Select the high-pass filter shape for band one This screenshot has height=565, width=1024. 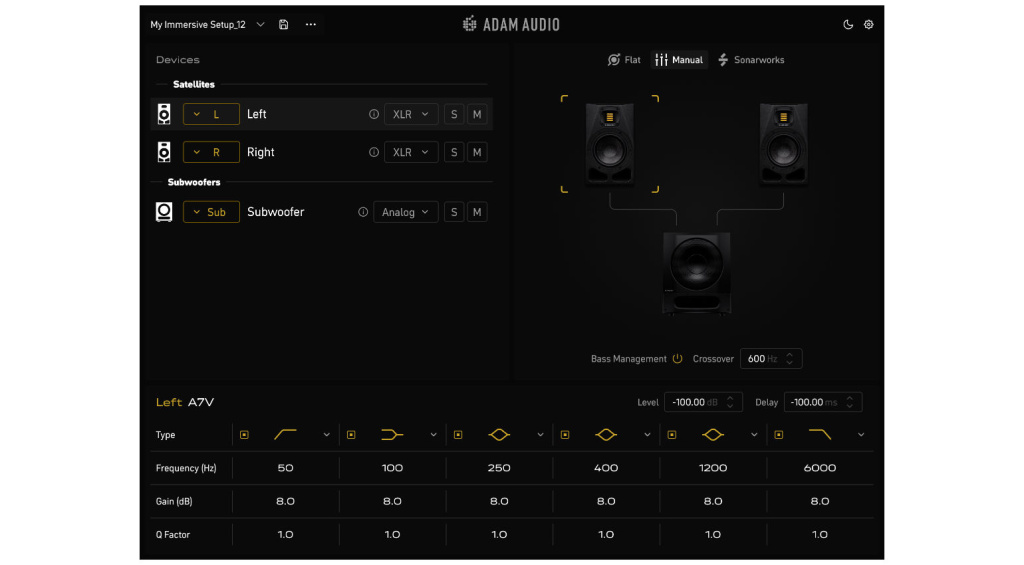[285, 434]
